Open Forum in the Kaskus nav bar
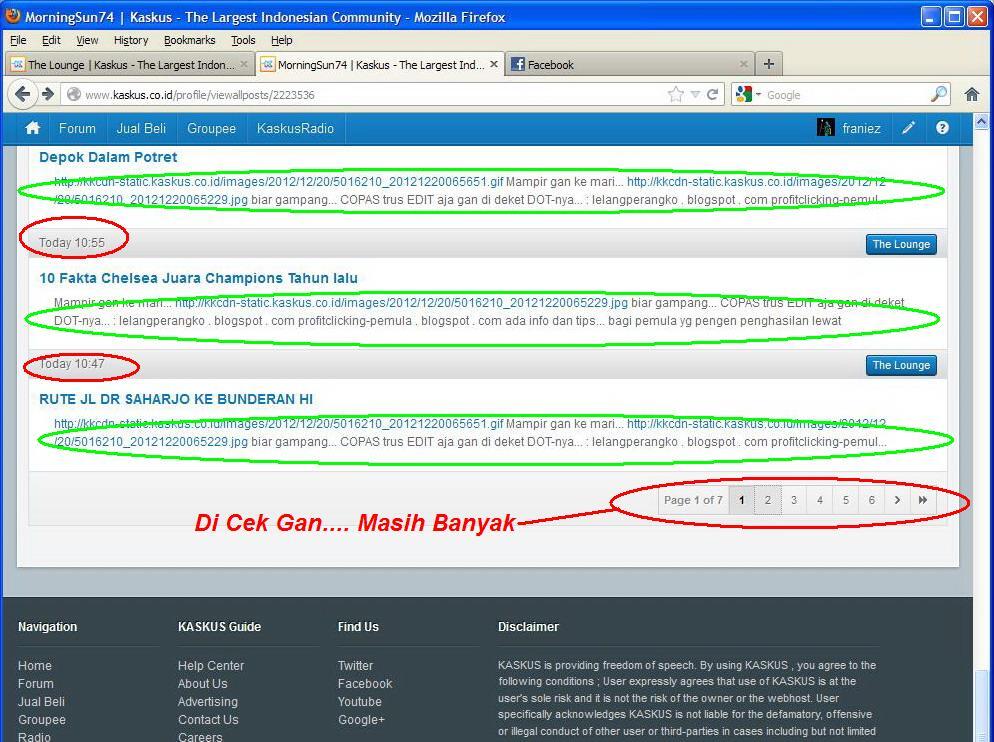 [x=77, y=128]
